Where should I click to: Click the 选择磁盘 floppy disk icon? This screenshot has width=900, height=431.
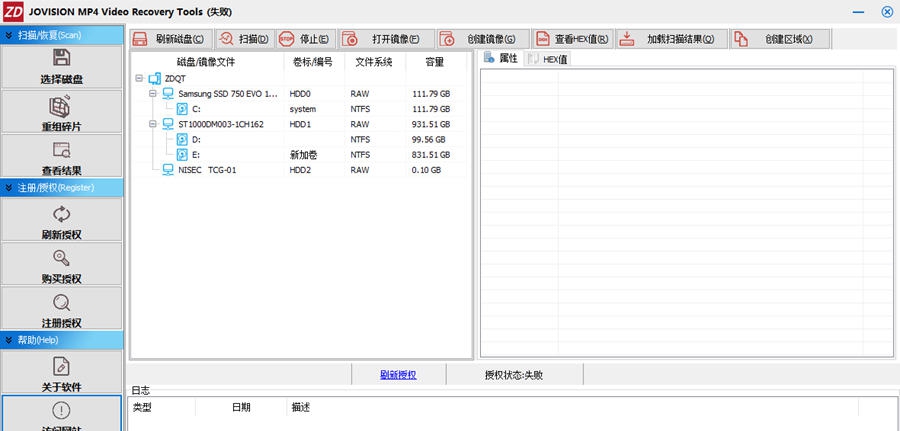tap(61, 57)
